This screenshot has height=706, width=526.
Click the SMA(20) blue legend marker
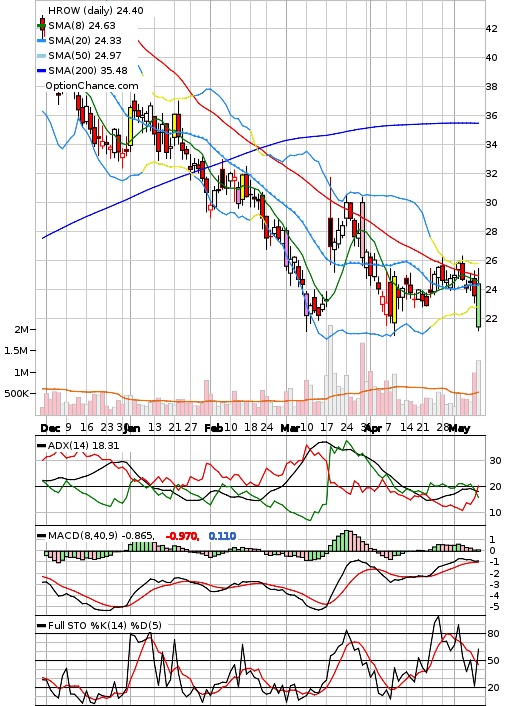pyautogui.click(x=41, y=41)
